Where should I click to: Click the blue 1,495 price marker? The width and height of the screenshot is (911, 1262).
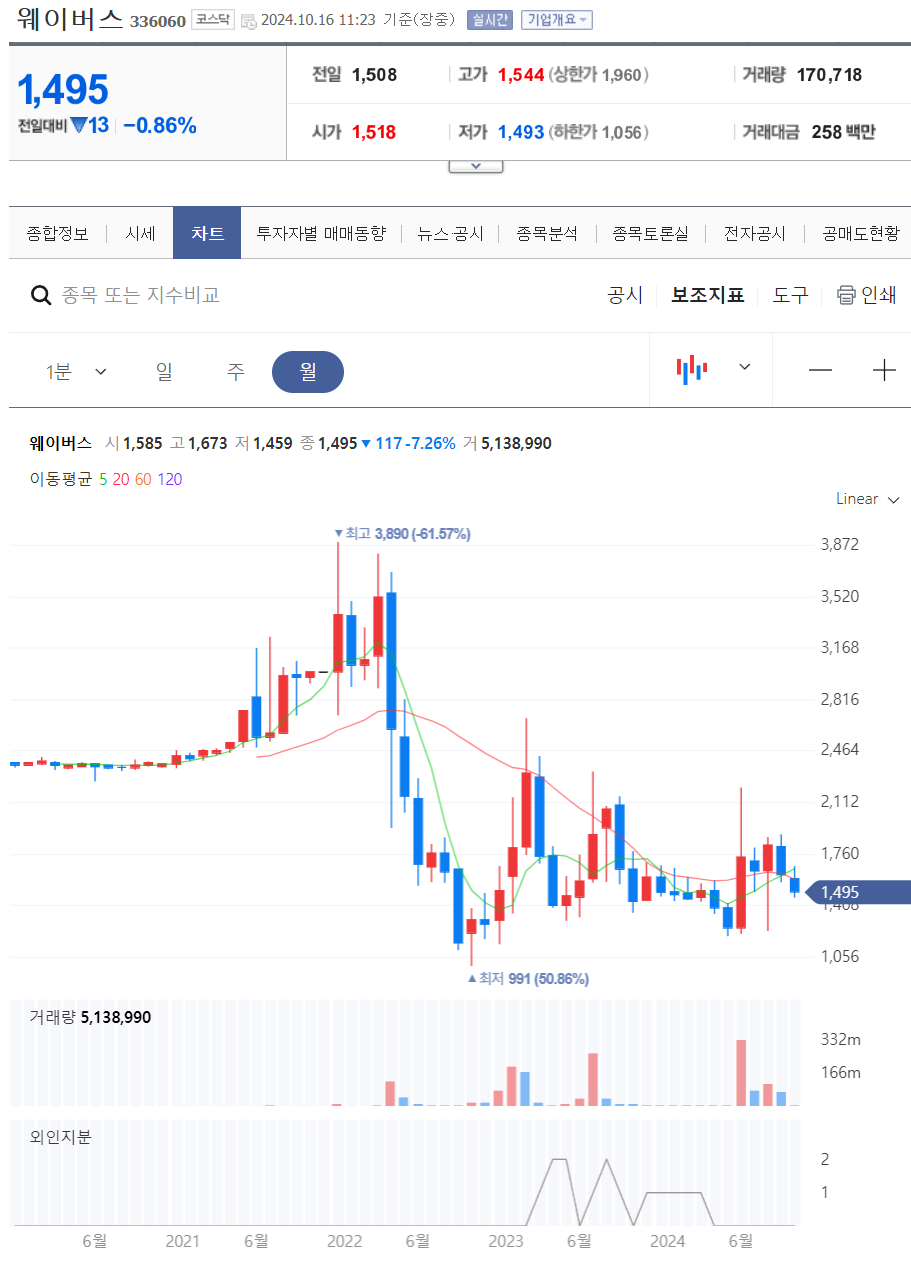[859, 892]
